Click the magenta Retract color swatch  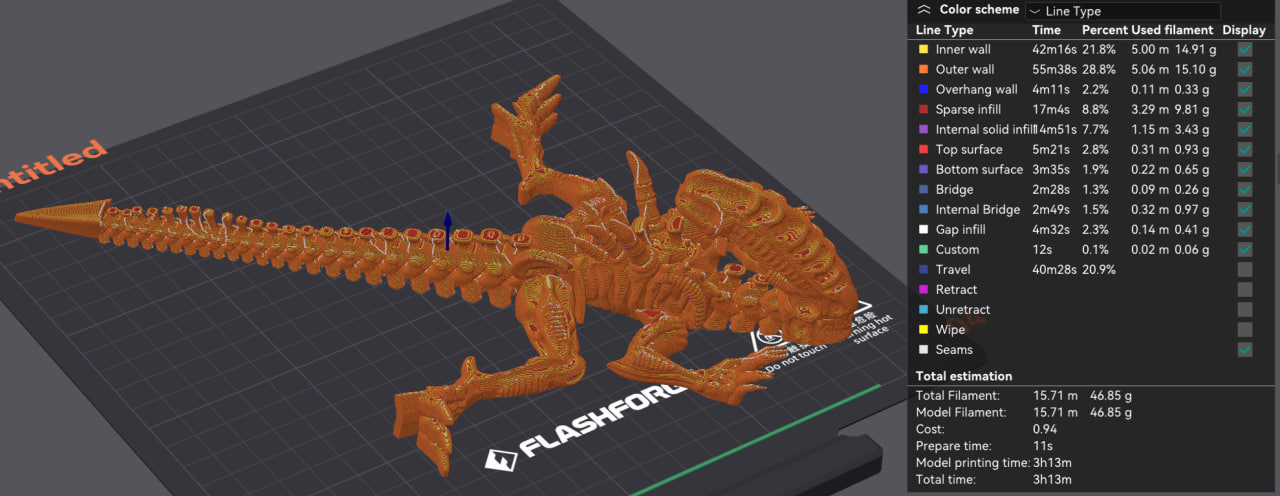point(922,289)
